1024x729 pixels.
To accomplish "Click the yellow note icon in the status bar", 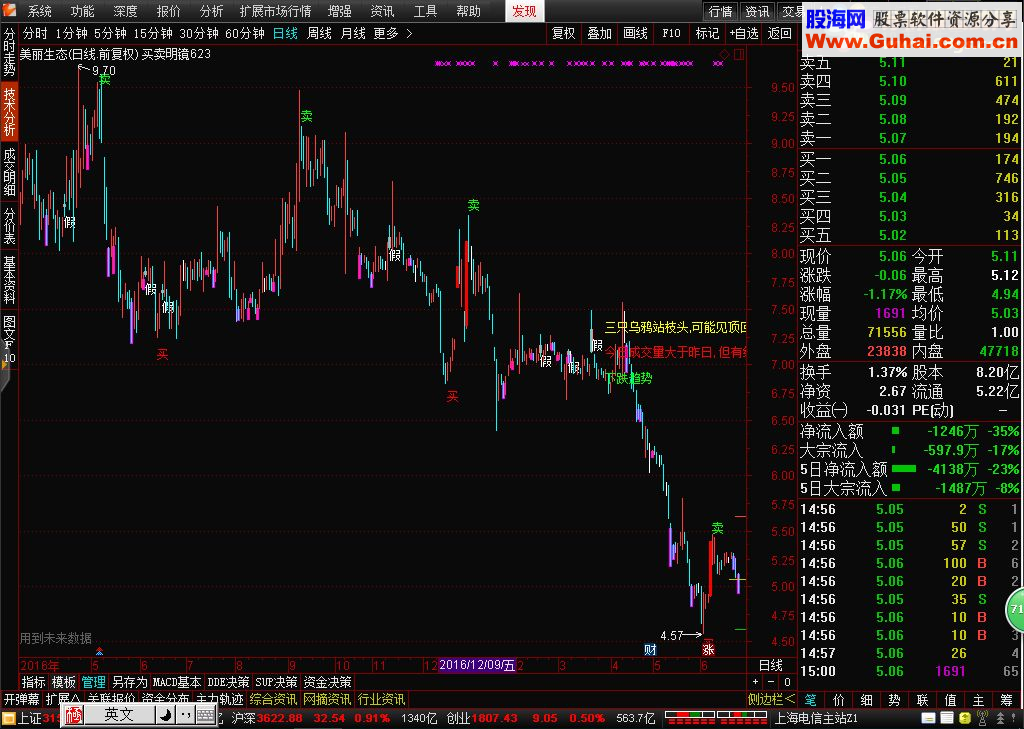I will coord(929,719).
